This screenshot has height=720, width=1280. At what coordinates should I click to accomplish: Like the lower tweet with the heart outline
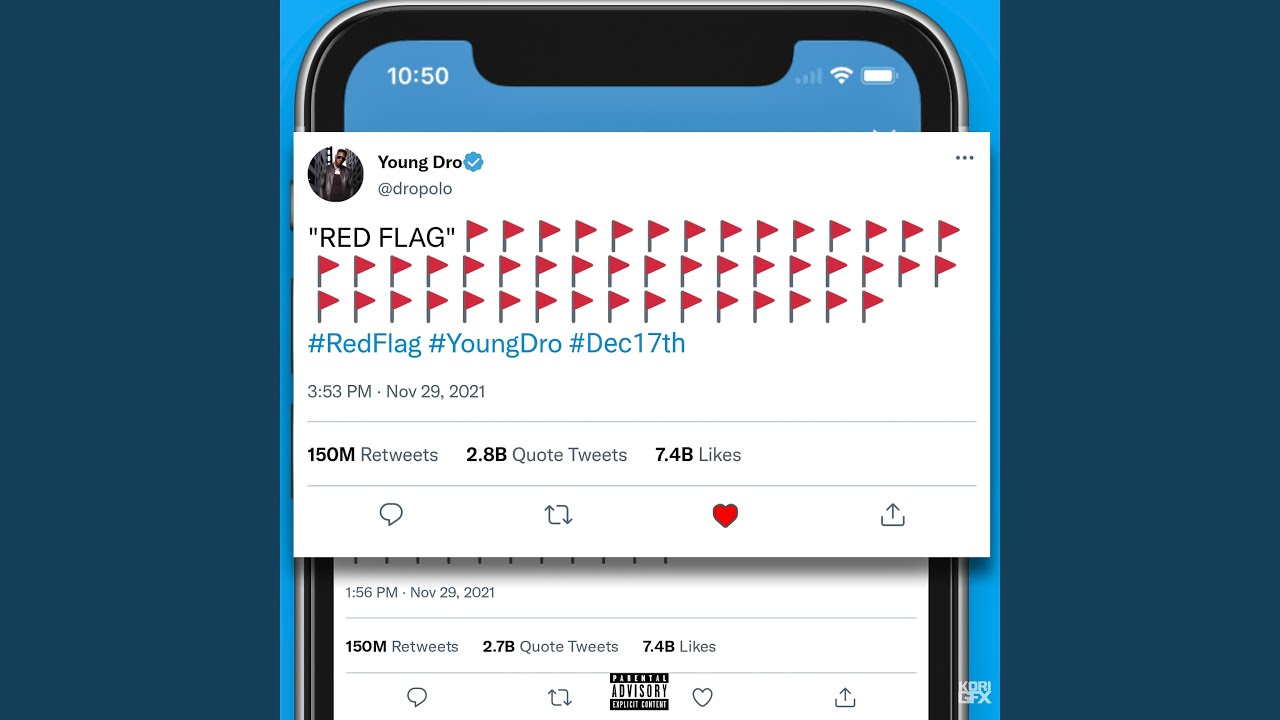coord(703,698)
